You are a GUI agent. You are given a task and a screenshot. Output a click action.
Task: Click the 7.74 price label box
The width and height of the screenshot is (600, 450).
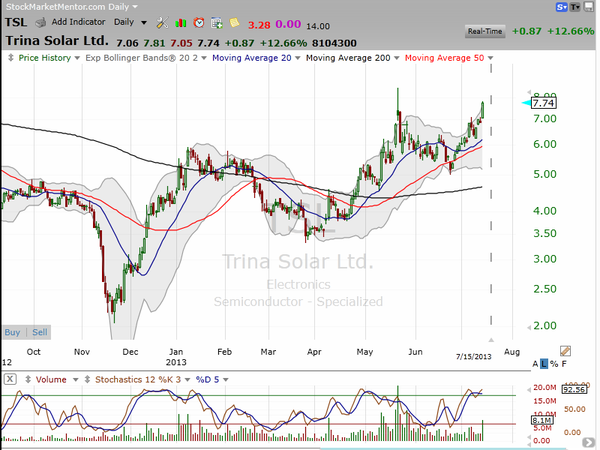pos(543,103)
